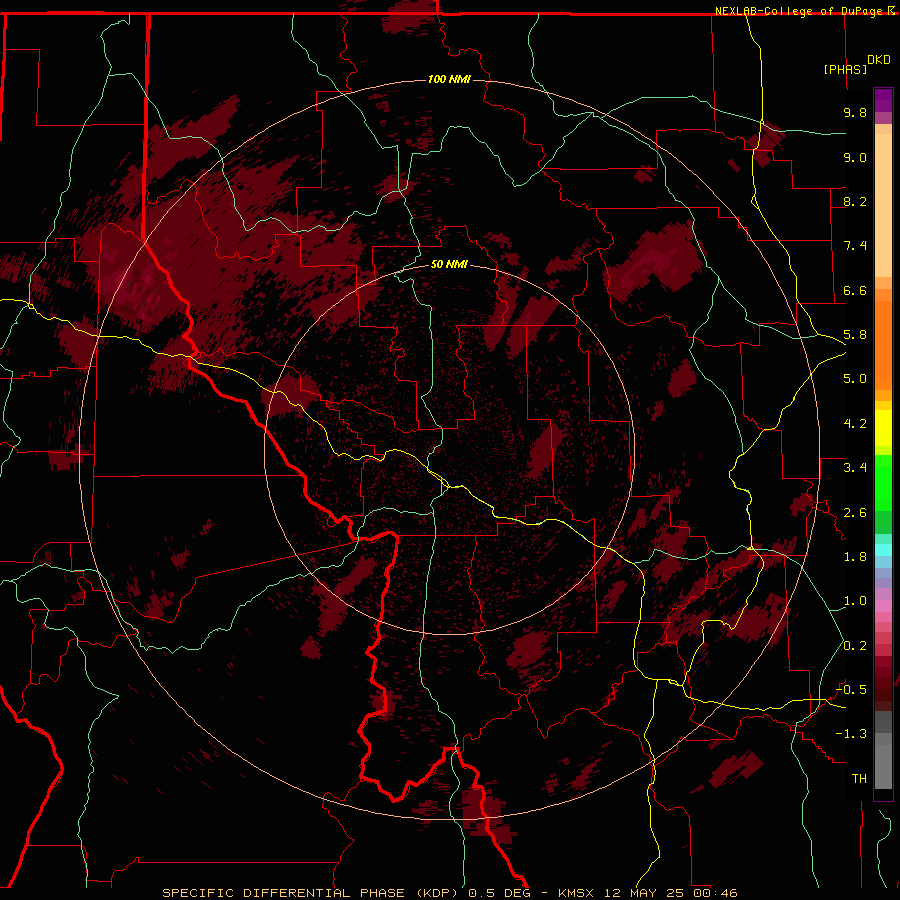Pick the bright green segment of color bar
The width and height of the screenshot is (900, 900).
coord(883,483)
